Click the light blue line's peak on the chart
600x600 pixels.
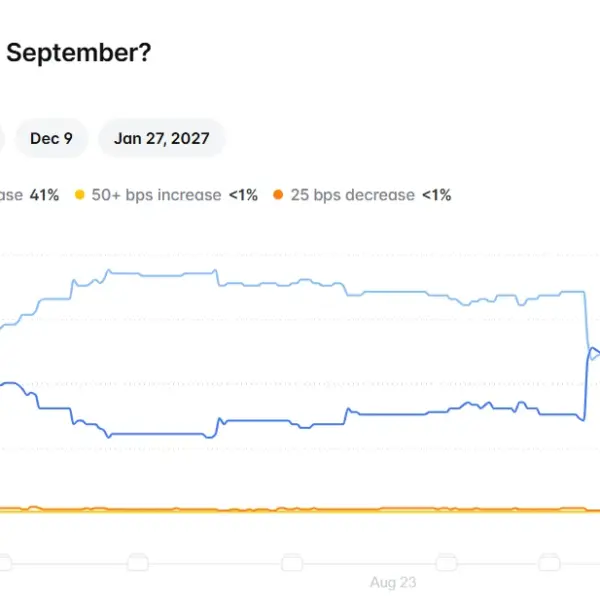109,271
